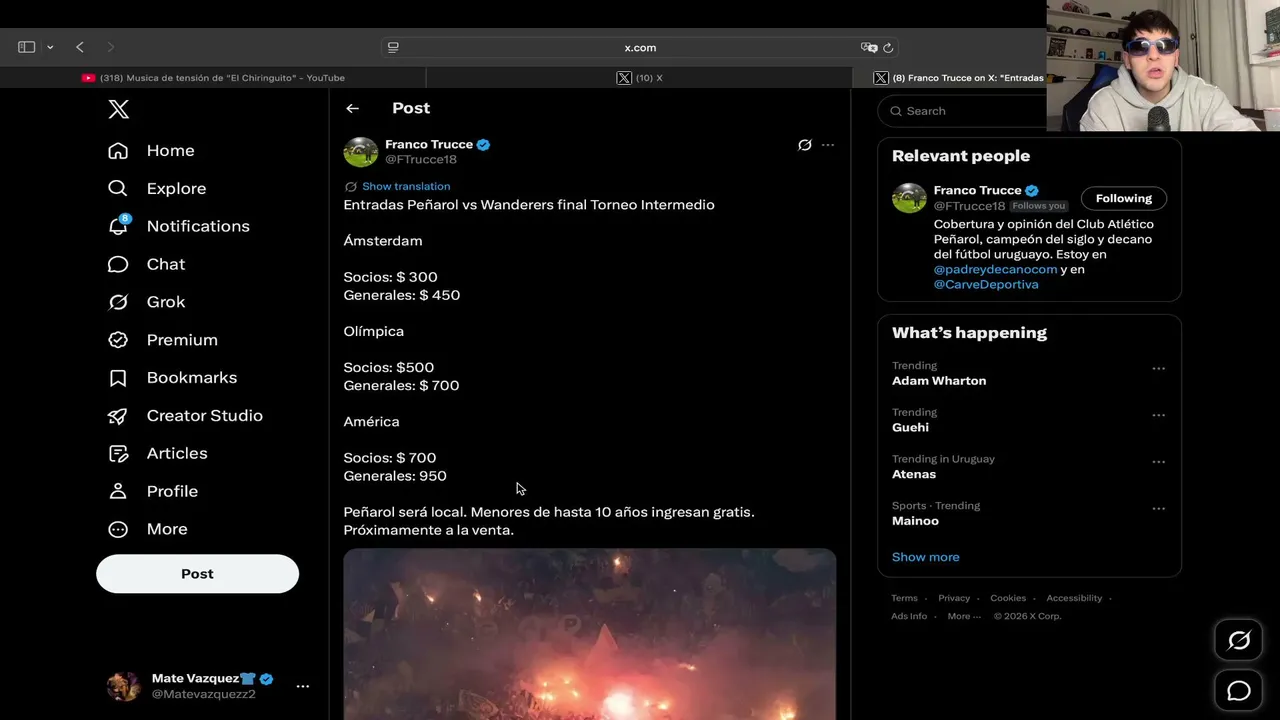Open options for Mainoo trend

tap(1158, 509)
